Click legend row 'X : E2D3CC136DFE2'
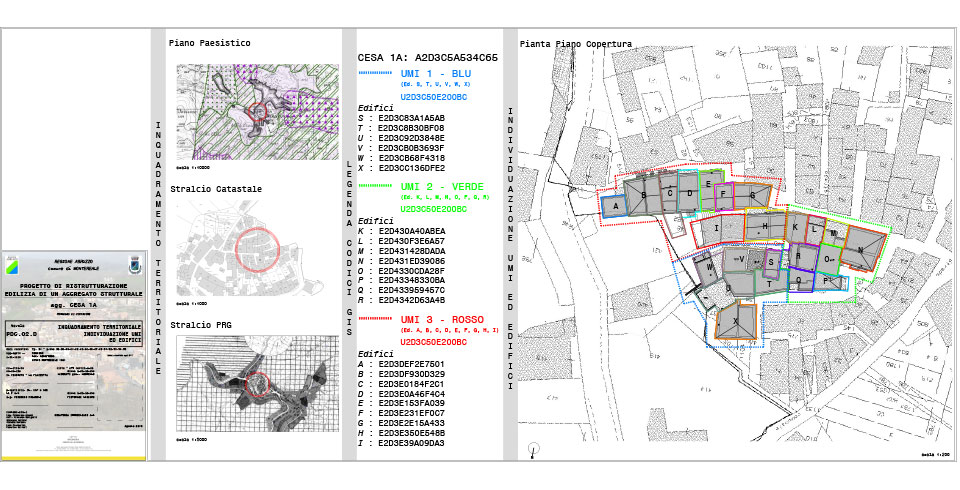This screenshot has height=490, width=960. coord(402,168)
